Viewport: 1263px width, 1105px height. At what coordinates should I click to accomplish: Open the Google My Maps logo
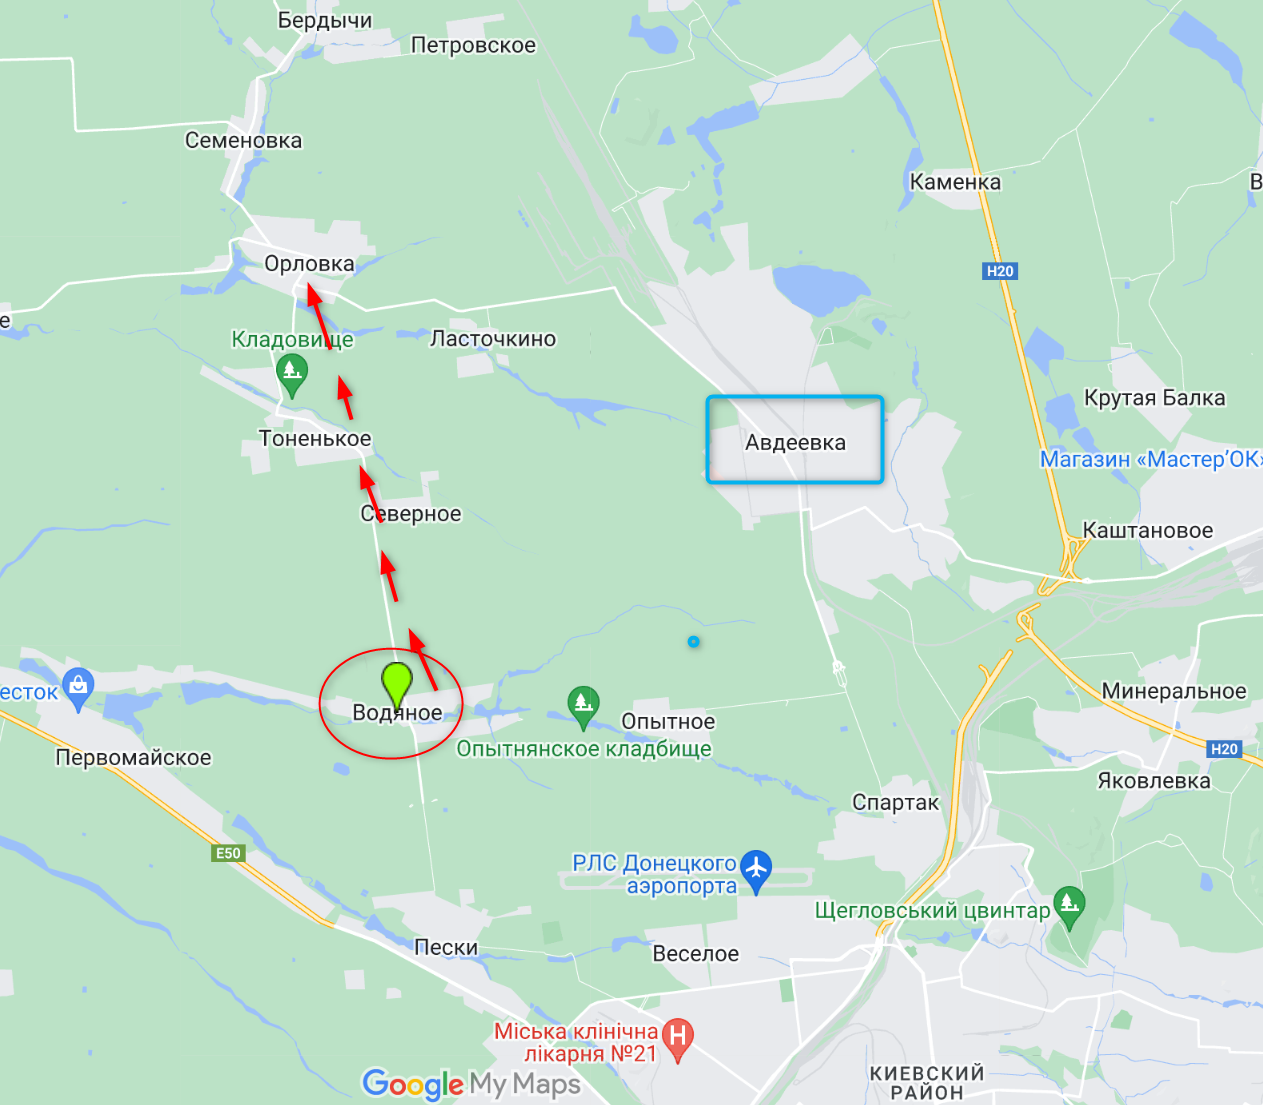click(x=471, y=1084)
